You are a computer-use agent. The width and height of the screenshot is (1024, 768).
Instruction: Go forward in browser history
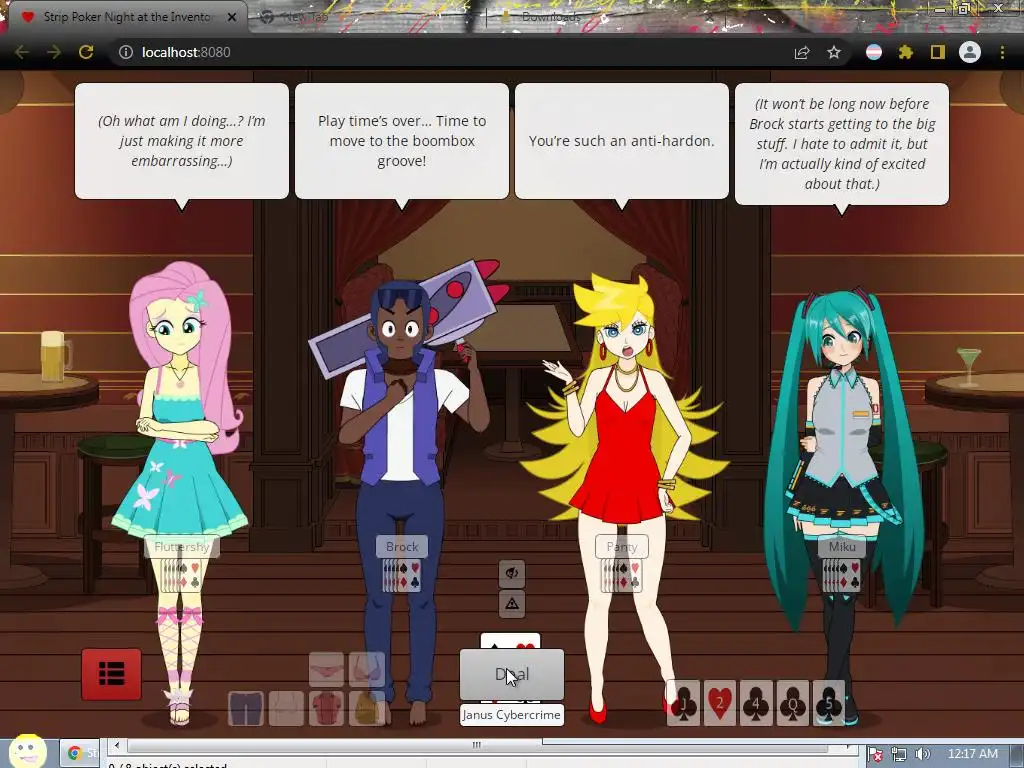(x=54, y=52)
